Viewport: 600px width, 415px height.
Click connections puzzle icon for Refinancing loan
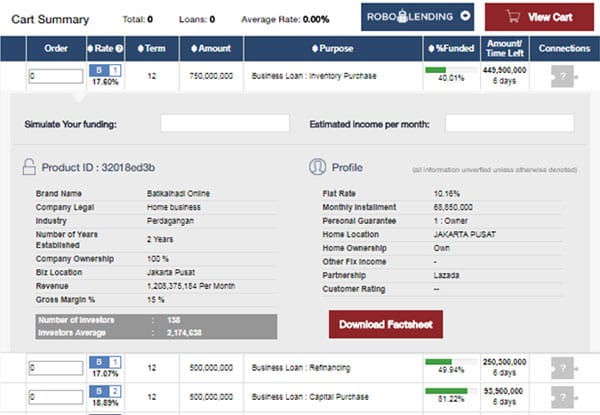(565, 366)
